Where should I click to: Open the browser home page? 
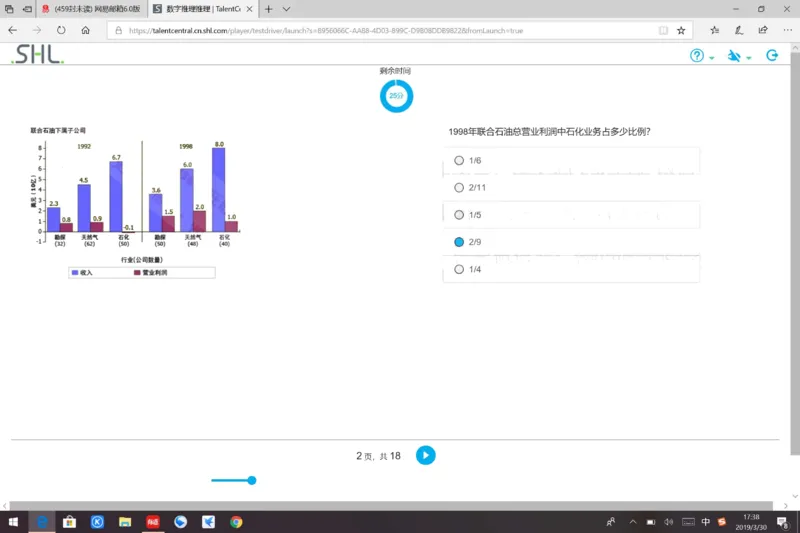(x=86, y=31)
